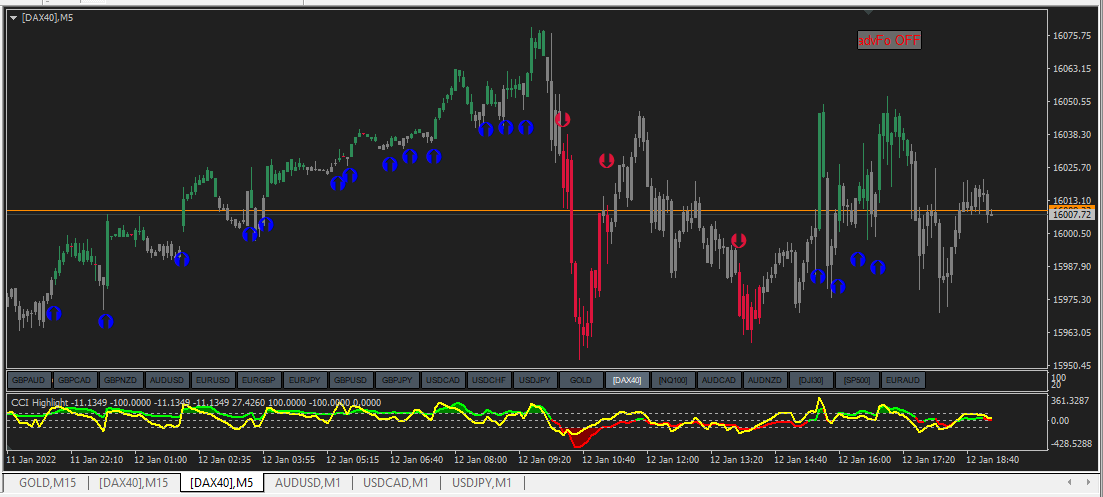Click the 361.3287 indicator scale value

1072,401
